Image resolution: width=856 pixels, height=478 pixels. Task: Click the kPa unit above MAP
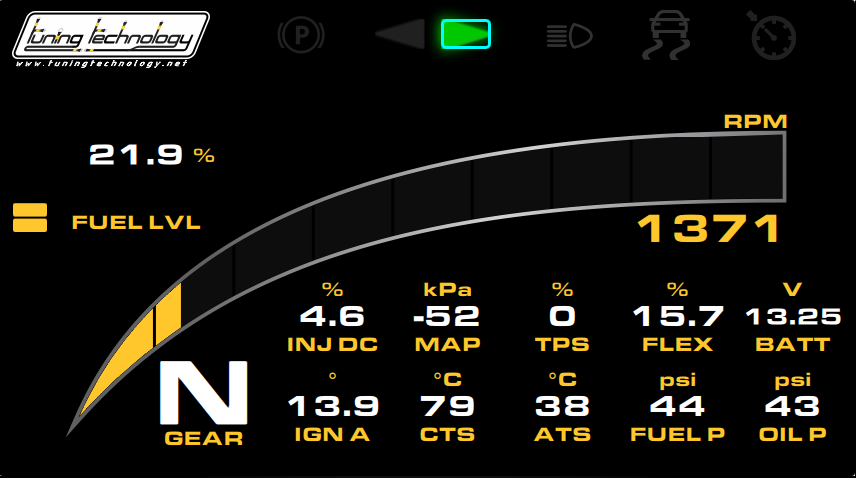[x=448, y=289]
